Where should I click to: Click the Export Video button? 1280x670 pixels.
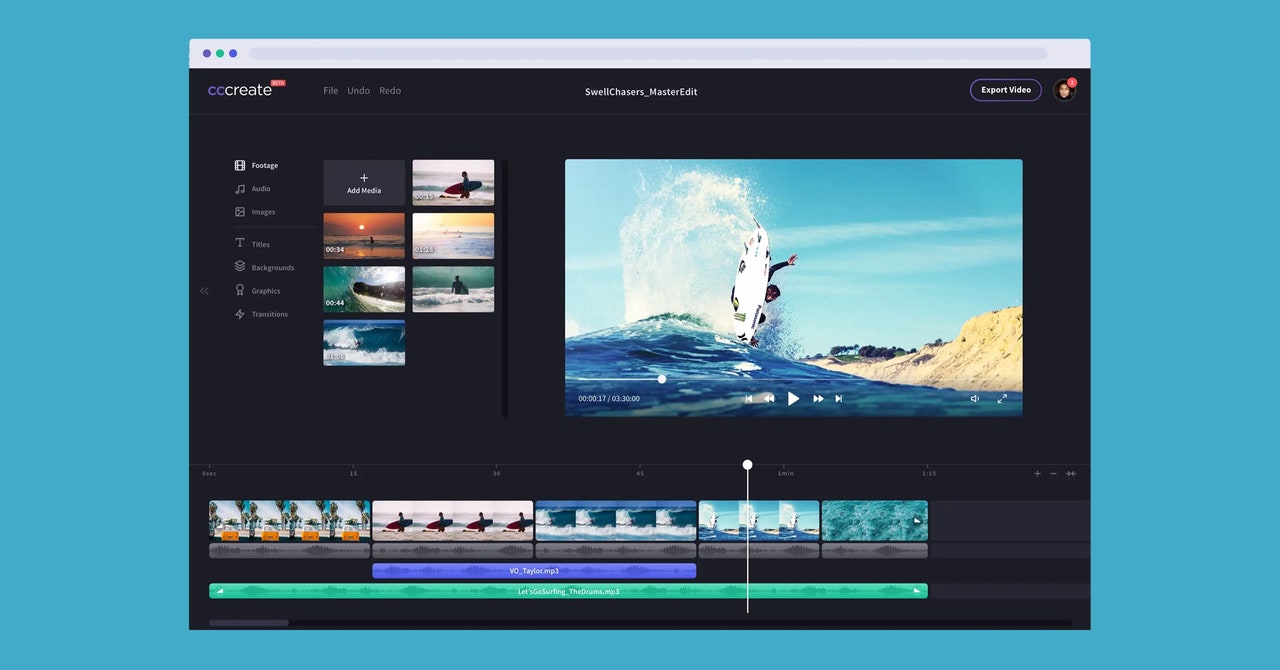pyautogui.click(x=1006, y=90)
